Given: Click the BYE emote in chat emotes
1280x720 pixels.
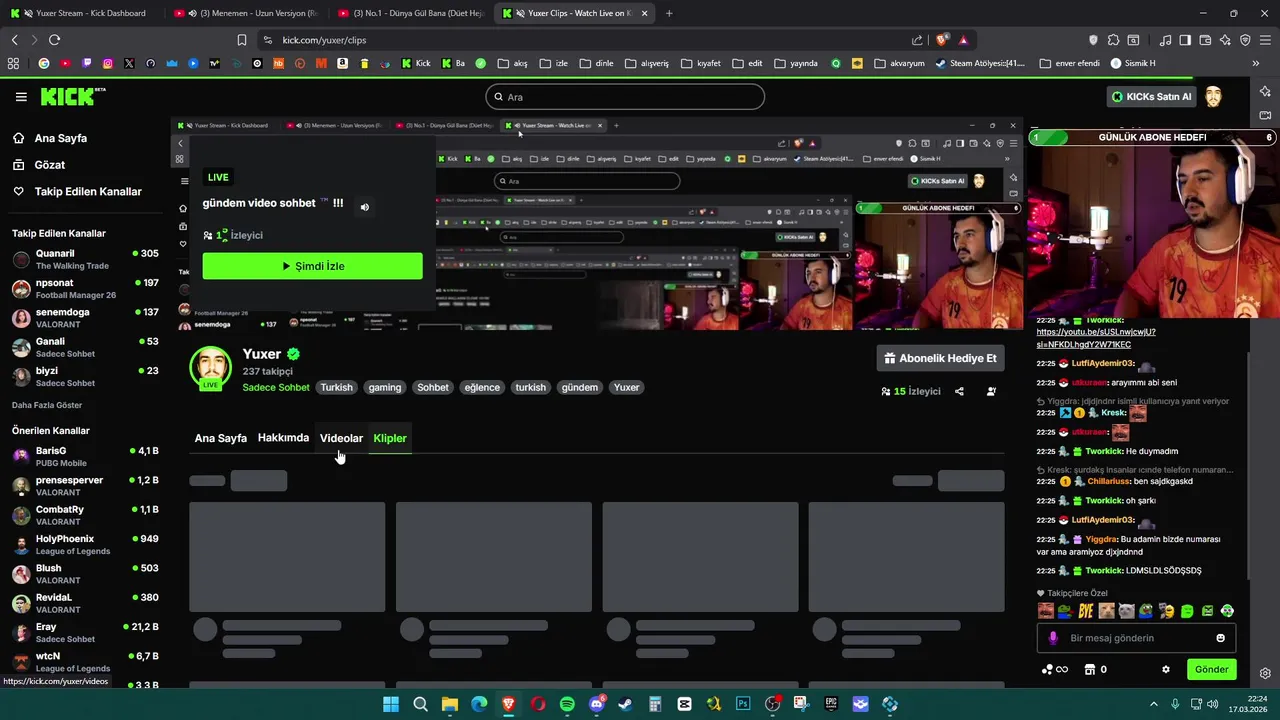Looking at the screenshot, I should (x=1086, y=611).
